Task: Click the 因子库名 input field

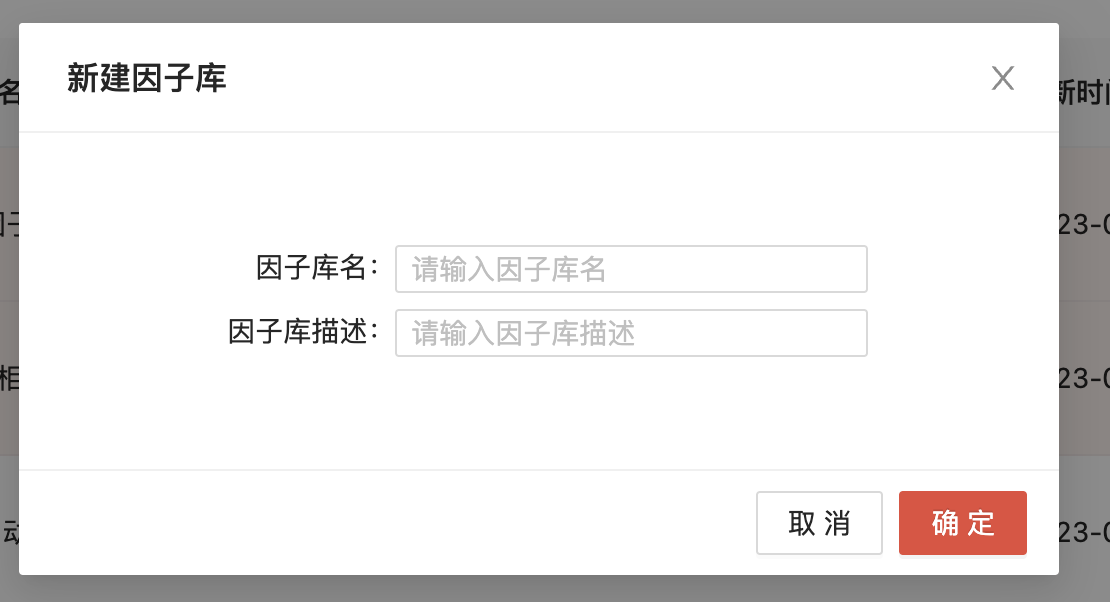Action: click(631, 269)
